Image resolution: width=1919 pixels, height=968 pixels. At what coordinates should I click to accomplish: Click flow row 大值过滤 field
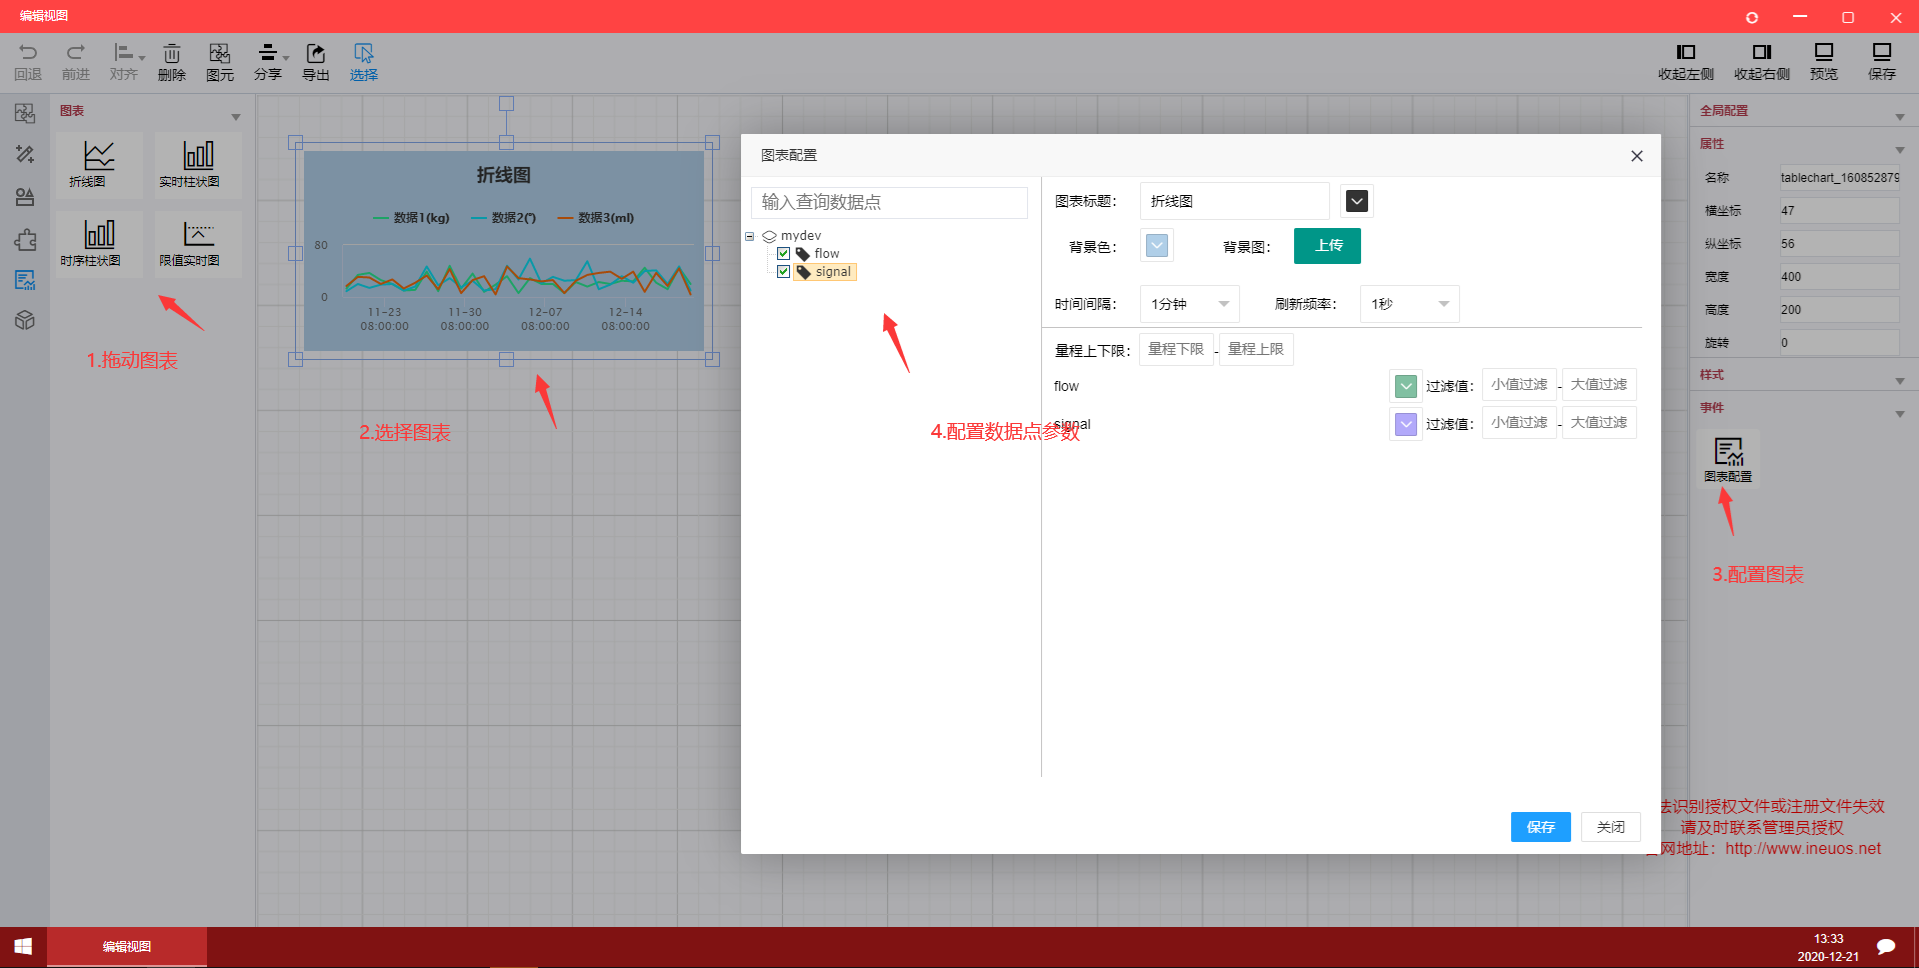click(1599, 385)
